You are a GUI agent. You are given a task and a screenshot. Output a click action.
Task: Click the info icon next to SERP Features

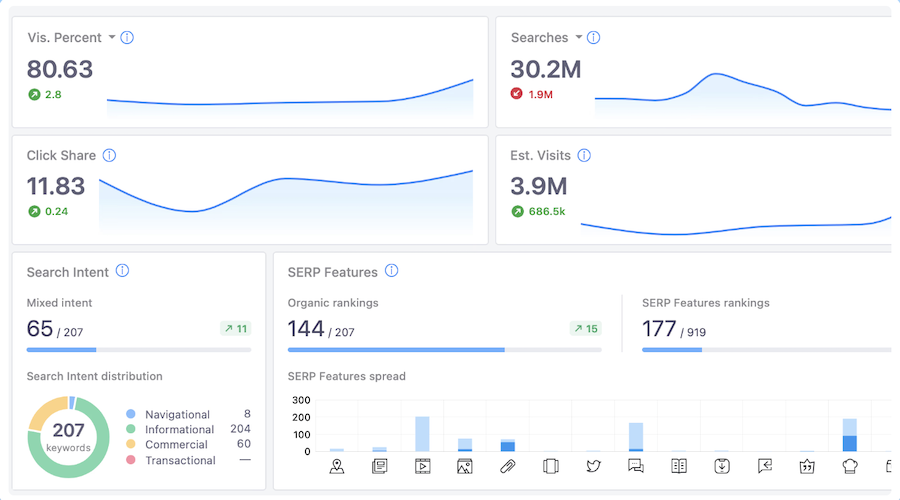coord(391,270)
